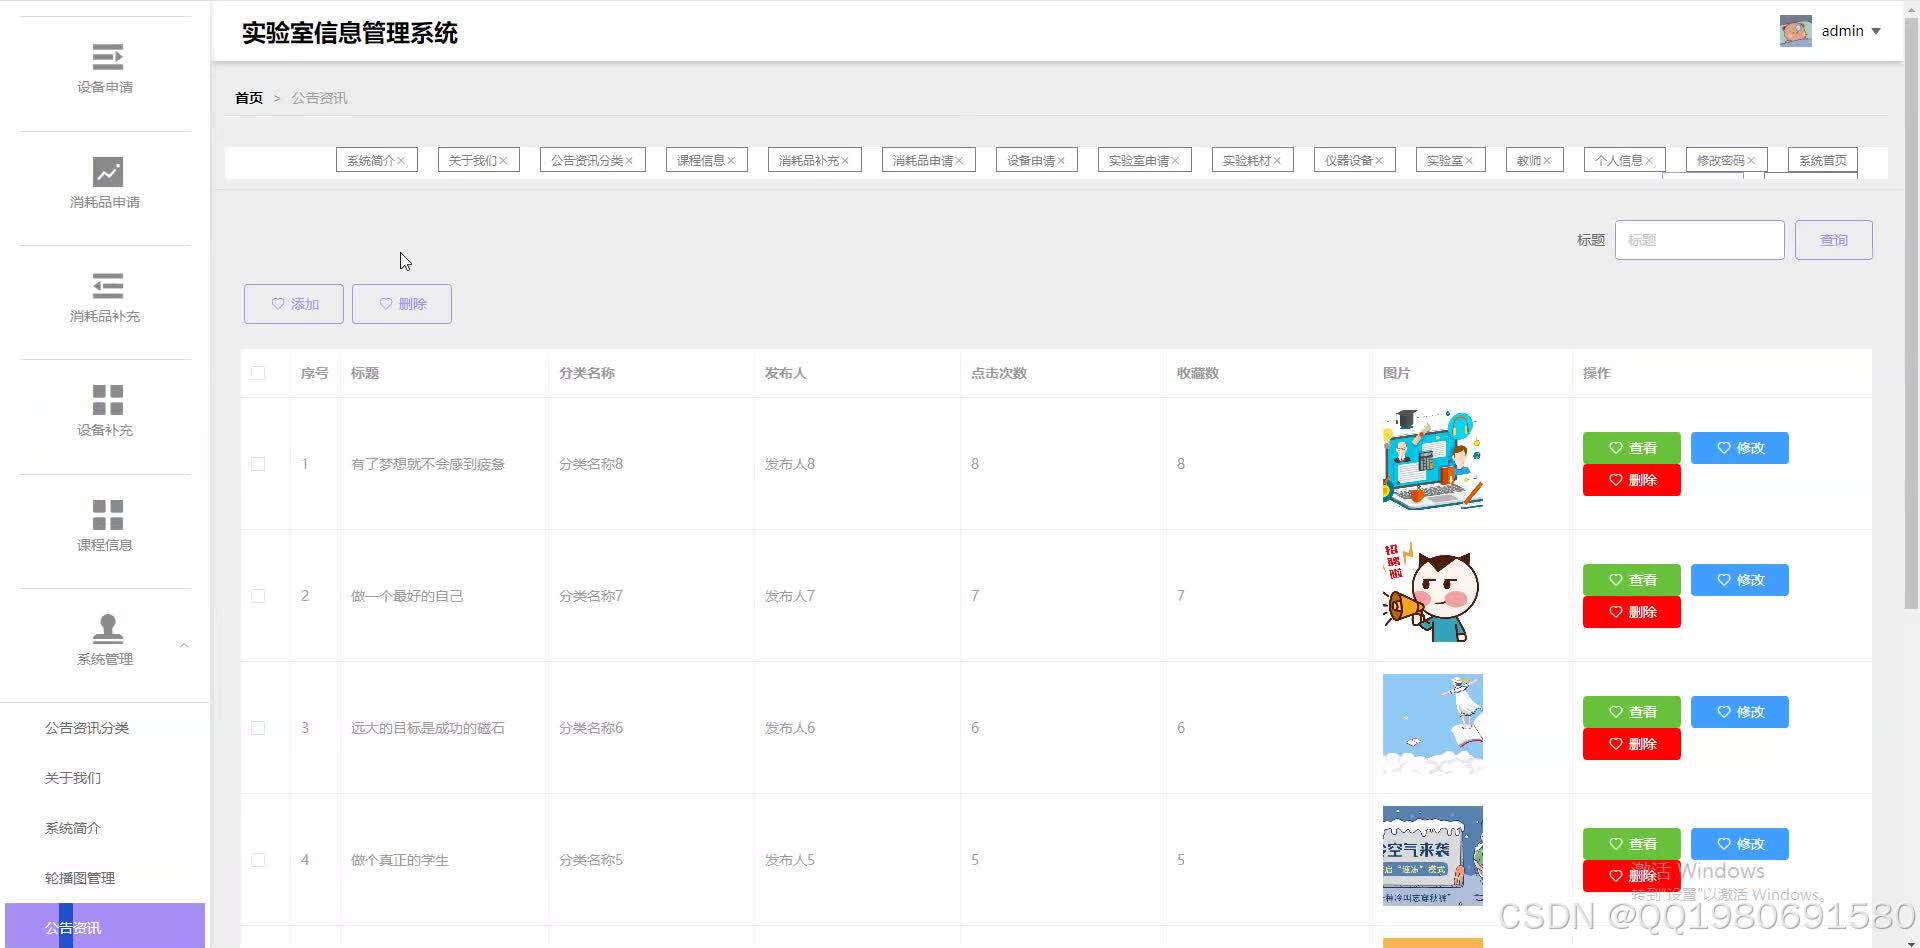Close the 课程信息 tab via x
This screenshot has height=948, width=1920.
731,161
